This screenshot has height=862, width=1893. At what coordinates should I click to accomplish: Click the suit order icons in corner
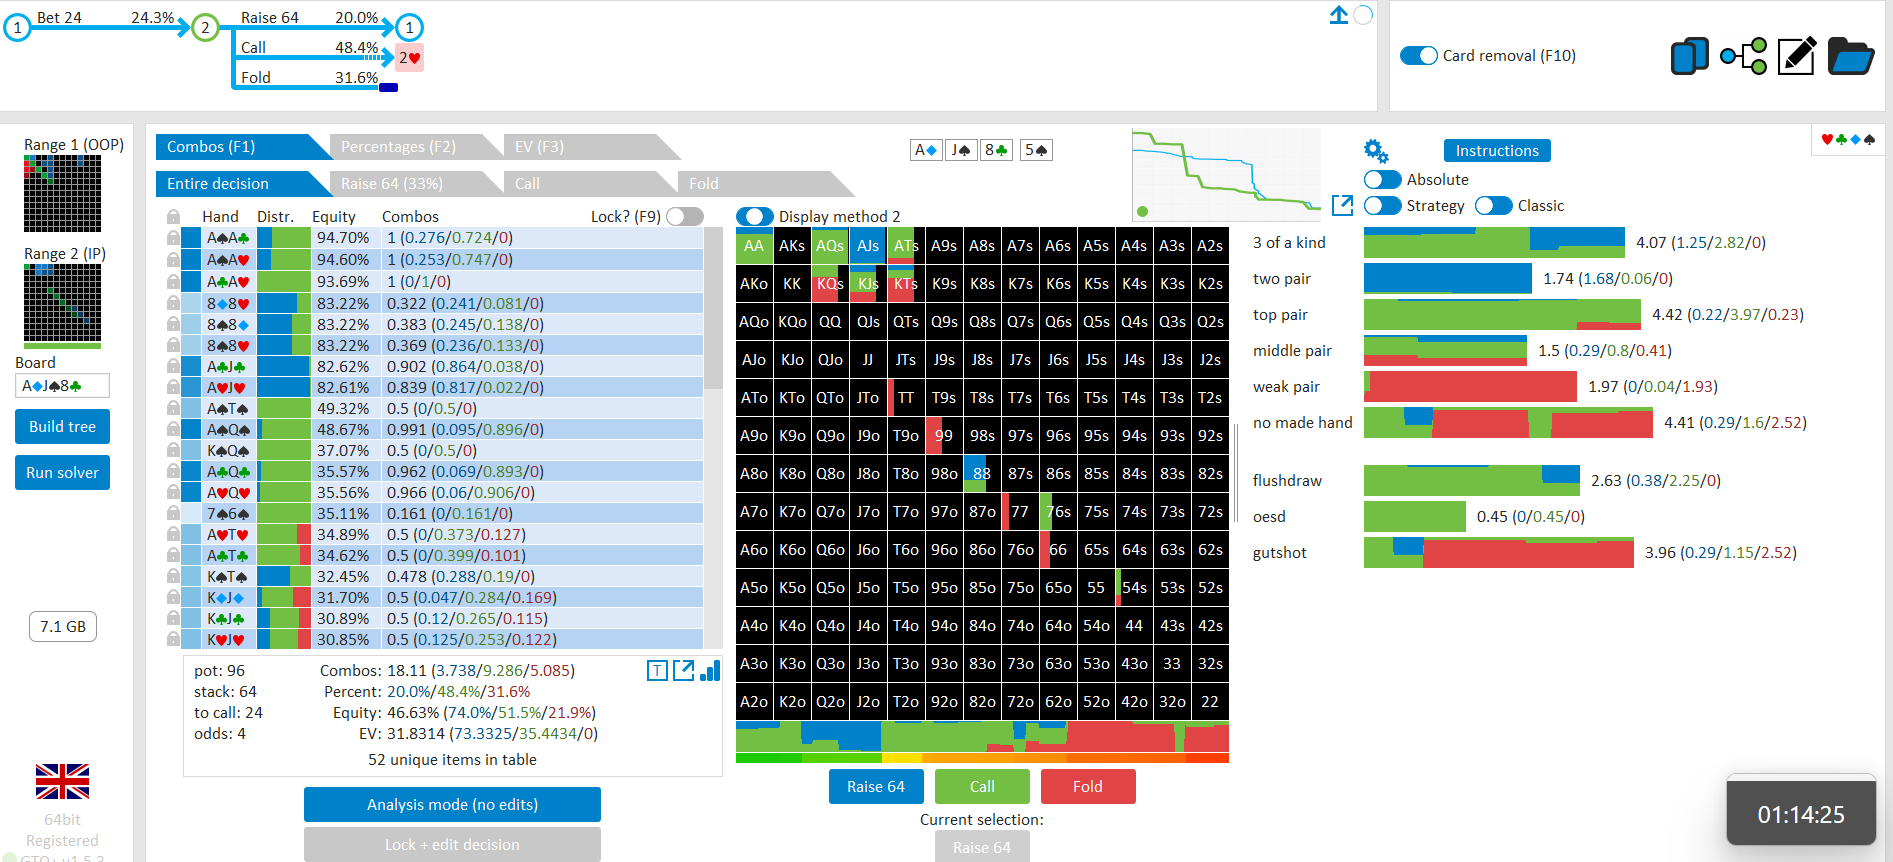click(x=1848, y=139)
